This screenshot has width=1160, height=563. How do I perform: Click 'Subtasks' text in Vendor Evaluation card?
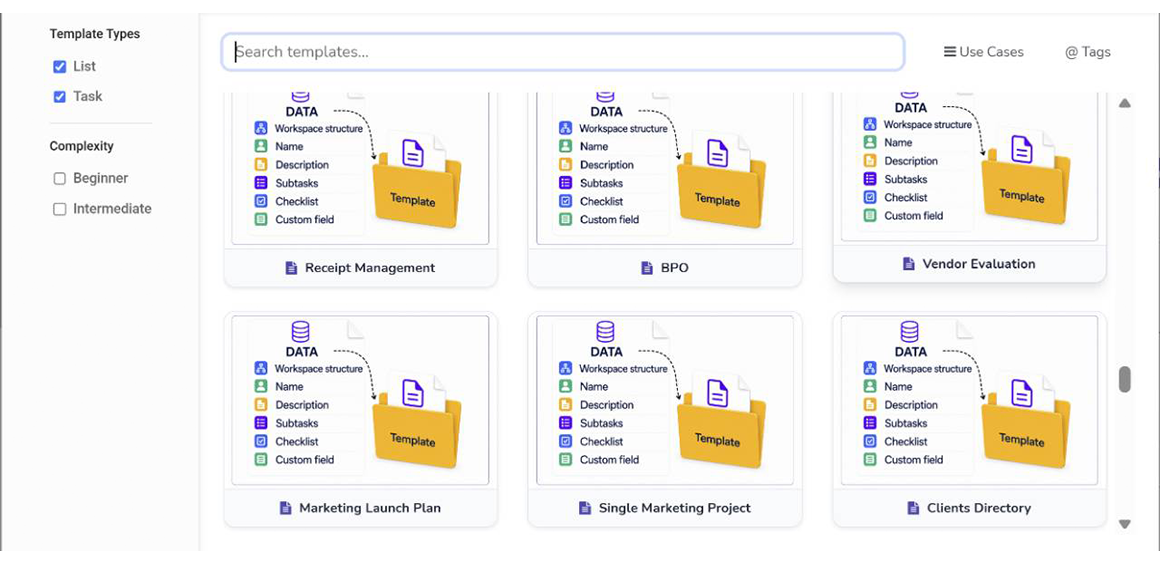906,179
